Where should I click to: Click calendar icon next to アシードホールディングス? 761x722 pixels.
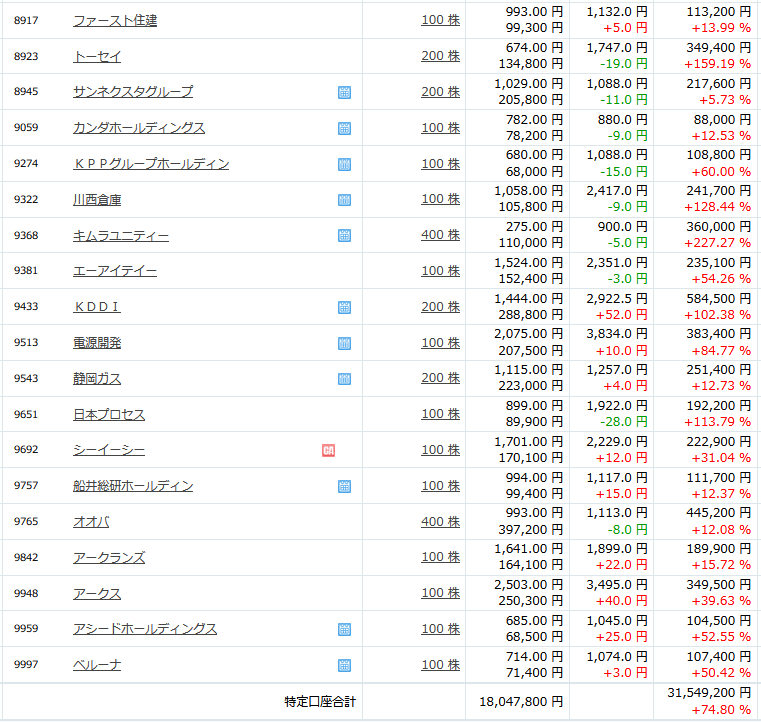tap(344, 629)
